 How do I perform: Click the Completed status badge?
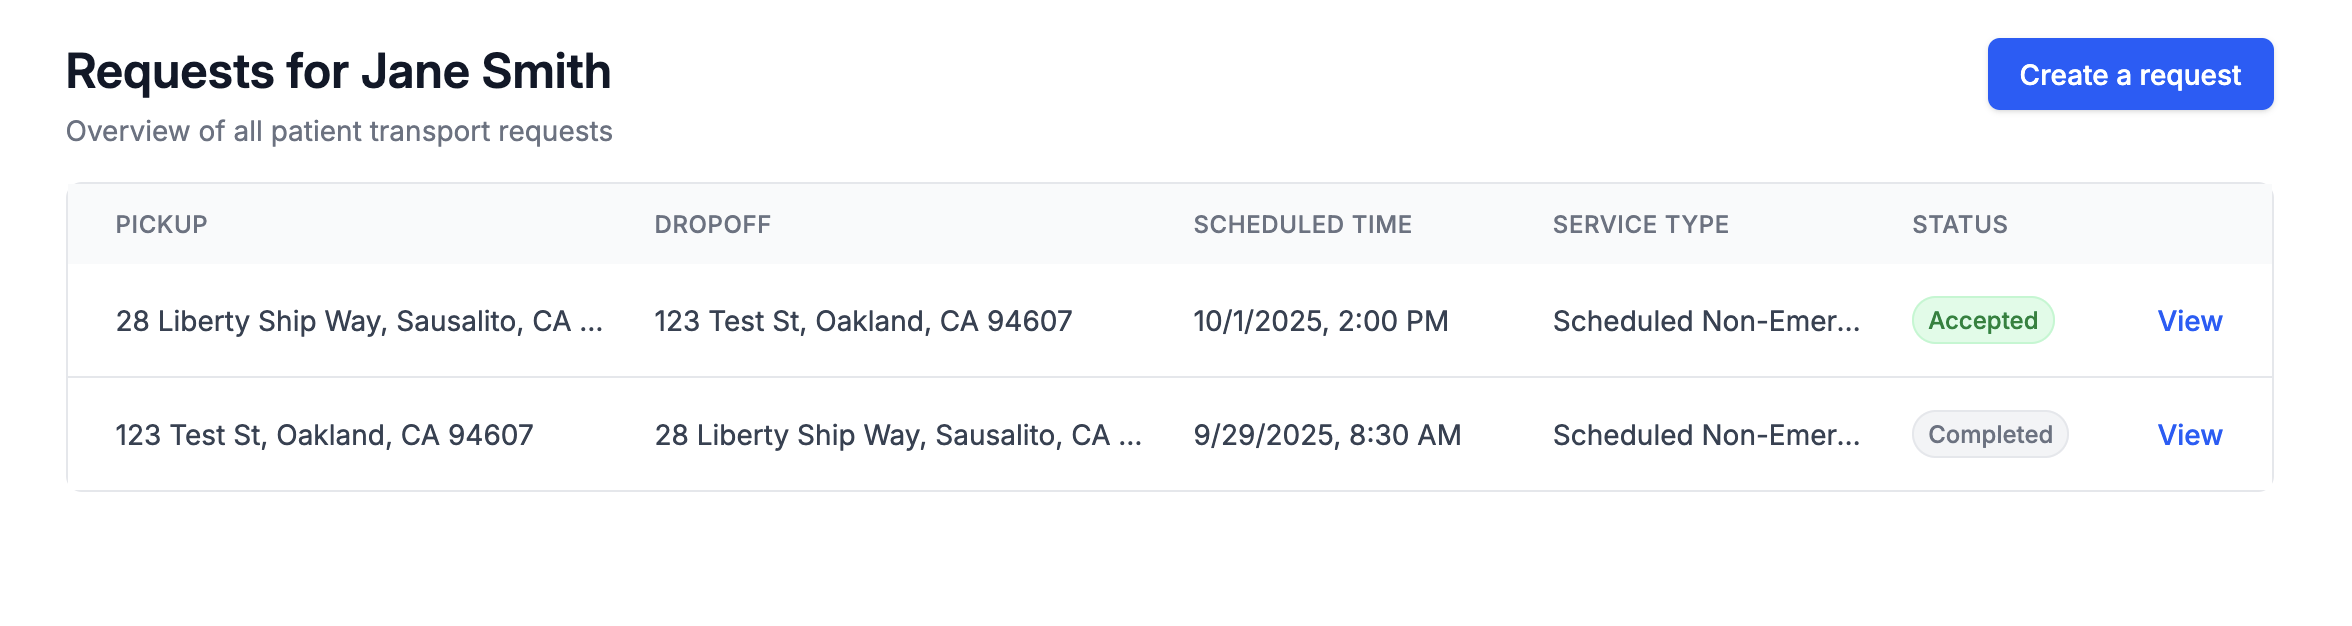[x=1989, y=435]
